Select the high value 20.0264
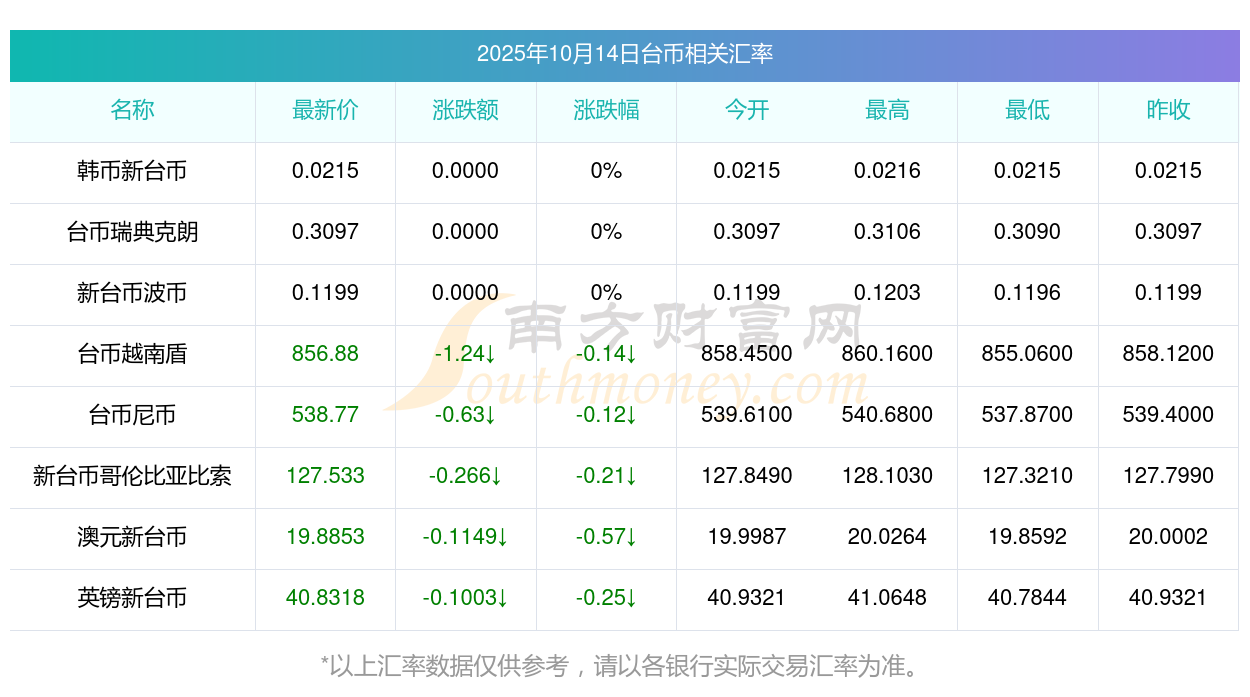Screen dimensions: 1250x697 pyautogui.click(x=887, y=537)
